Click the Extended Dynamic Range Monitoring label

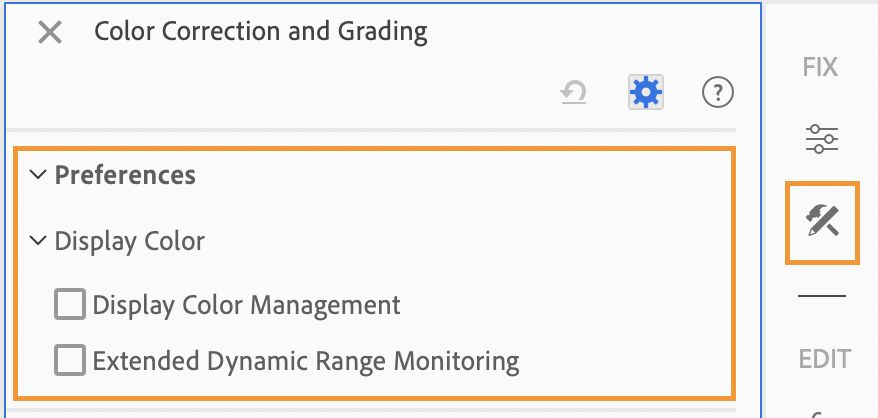(x=306, y=361)
